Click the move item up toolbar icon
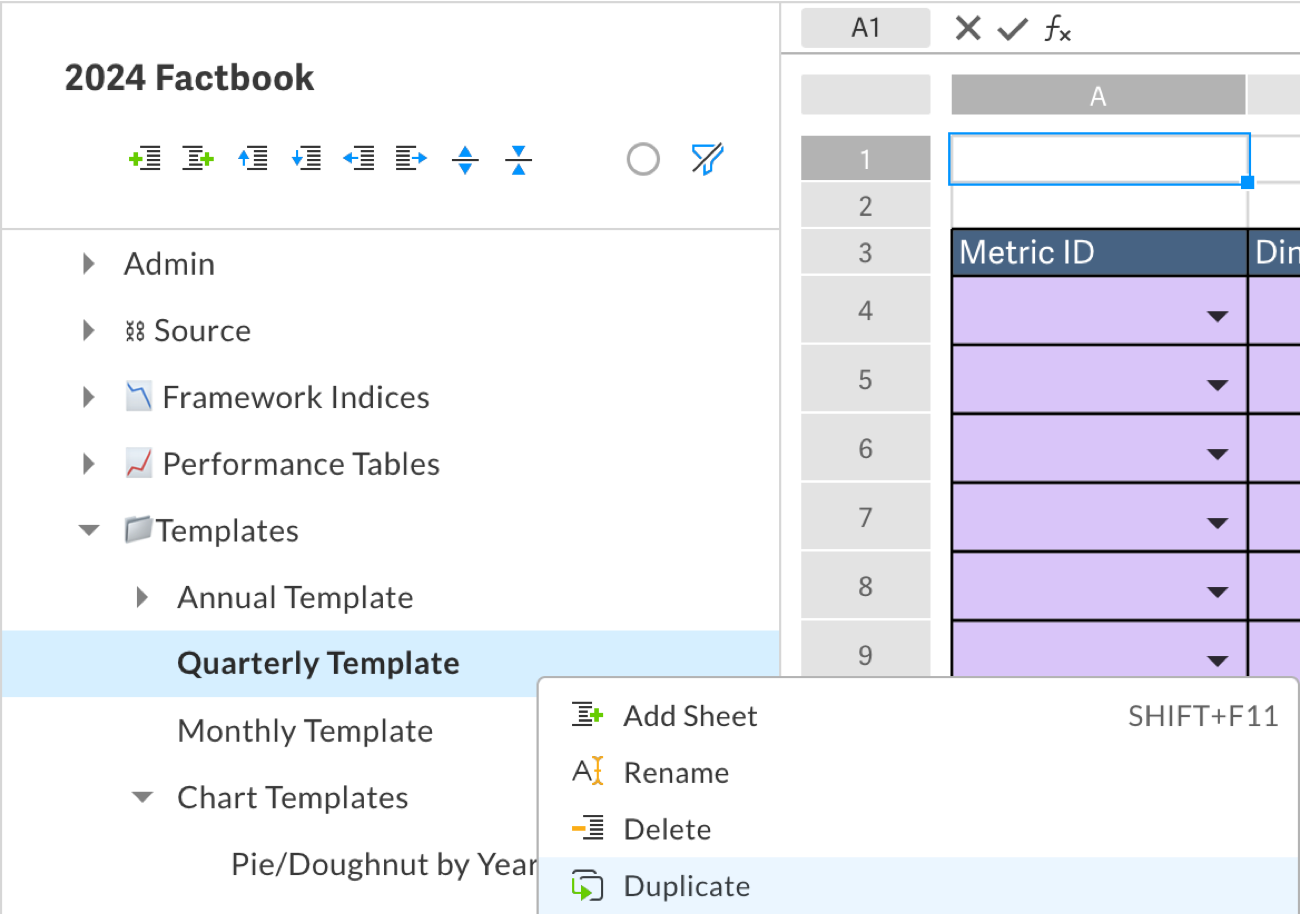Image resolution: width=1300 pixels, height=914 pixels. pos(252,158)
